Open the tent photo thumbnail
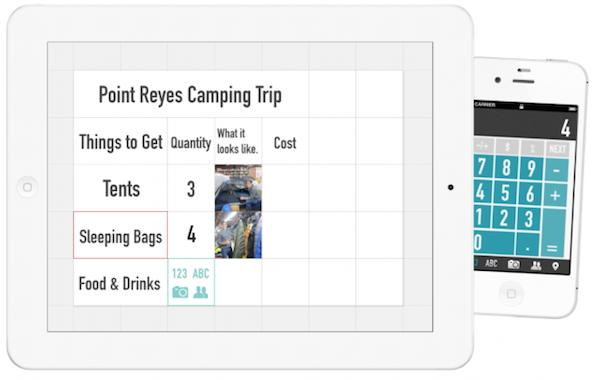The width and height of the screenshot is (600, 380). pos(238,188)
